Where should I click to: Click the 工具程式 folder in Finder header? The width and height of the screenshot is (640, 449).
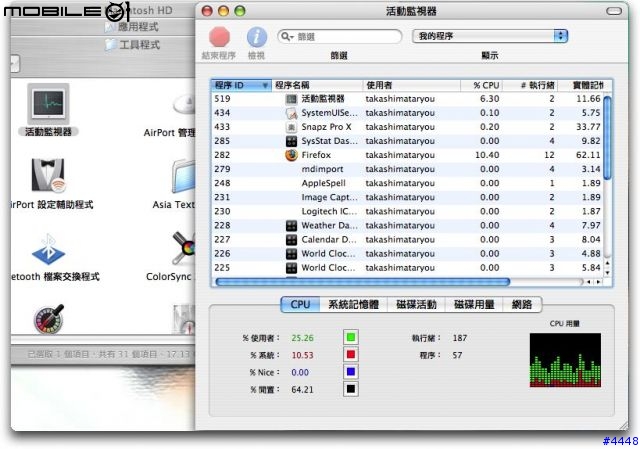click(x=132, y=44)
